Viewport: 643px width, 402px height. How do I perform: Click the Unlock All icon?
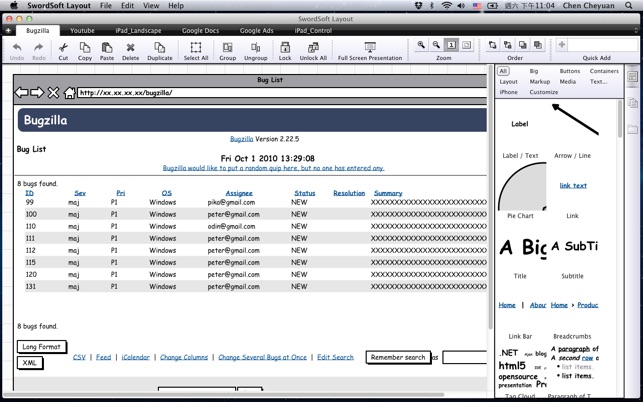[313, 47]
